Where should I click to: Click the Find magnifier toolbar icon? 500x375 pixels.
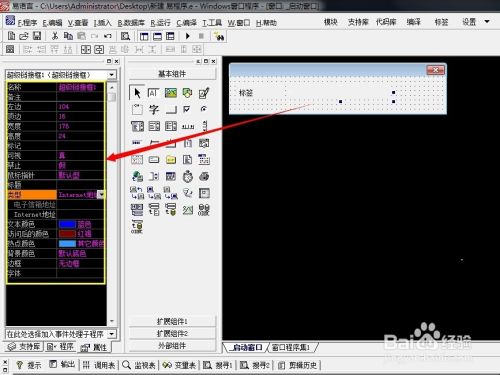tap(125, 36)
